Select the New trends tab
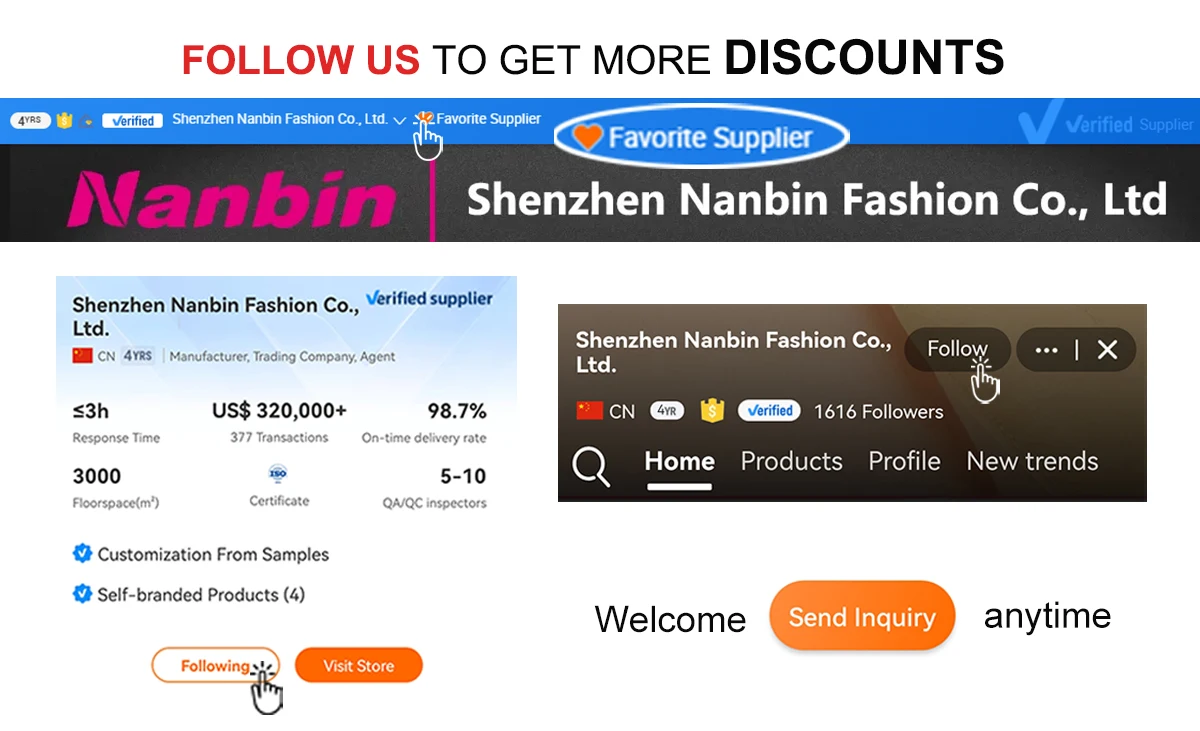 [x=1032, y=461]
